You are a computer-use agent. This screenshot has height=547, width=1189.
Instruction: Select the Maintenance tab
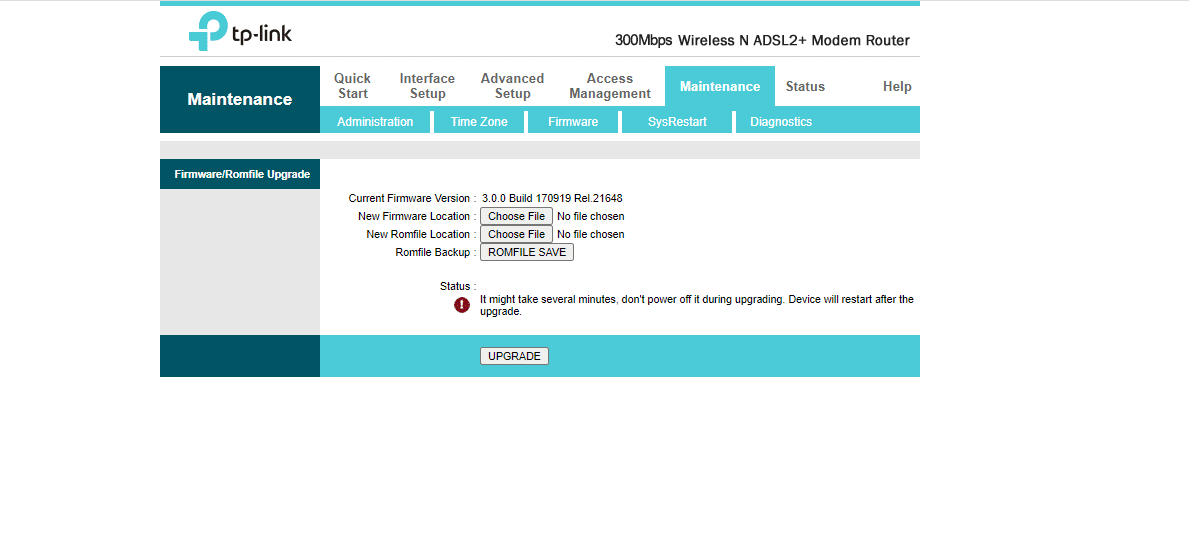720,87
